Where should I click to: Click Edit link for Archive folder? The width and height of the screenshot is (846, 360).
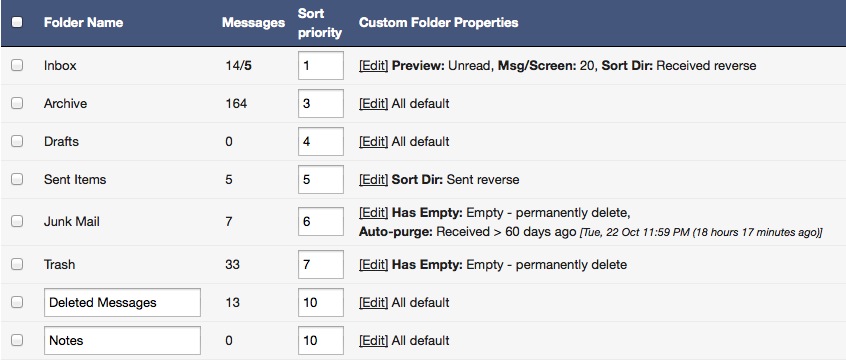click(x=373, y=104)
